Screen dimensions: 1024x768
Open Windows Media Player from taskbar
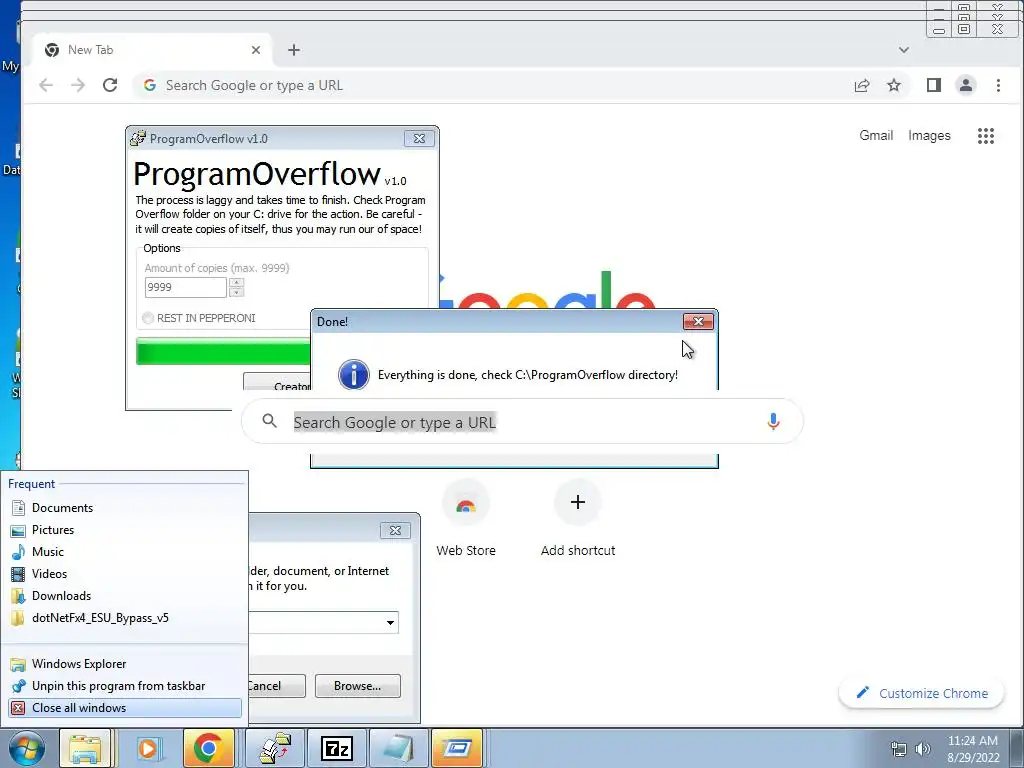pyautogui.click(x=148, y=748)
